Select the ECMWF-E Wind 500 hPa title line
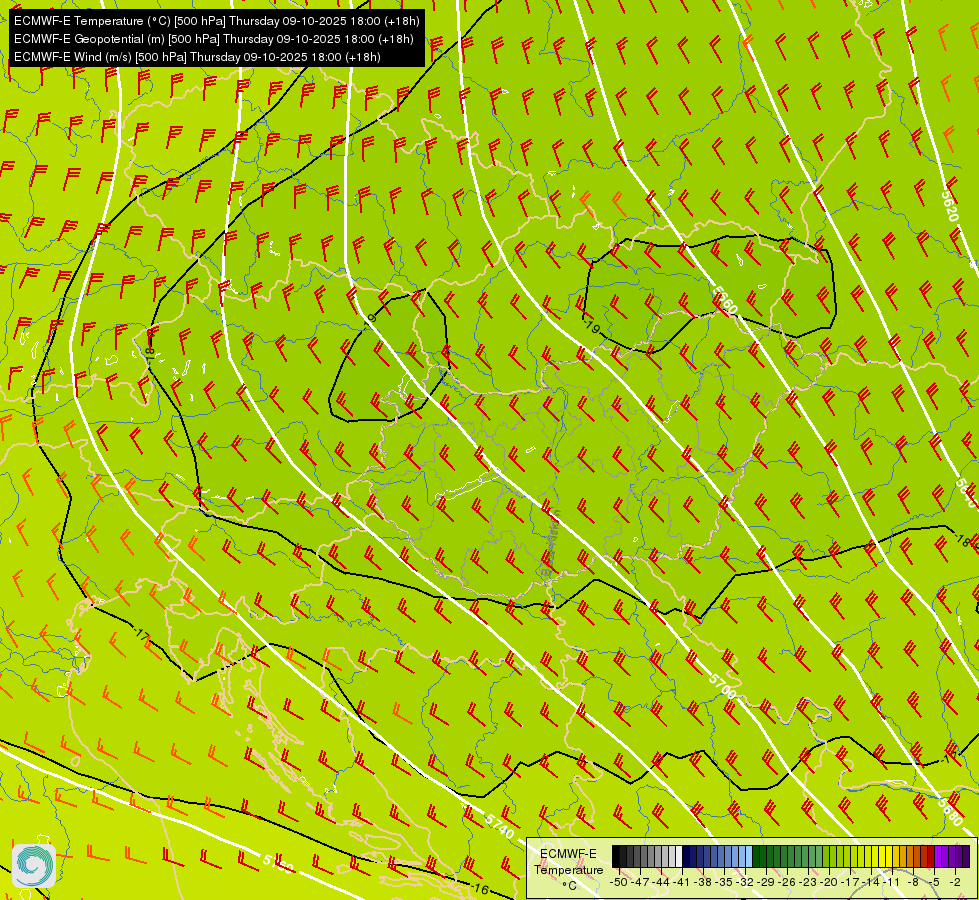 point(197,57)
